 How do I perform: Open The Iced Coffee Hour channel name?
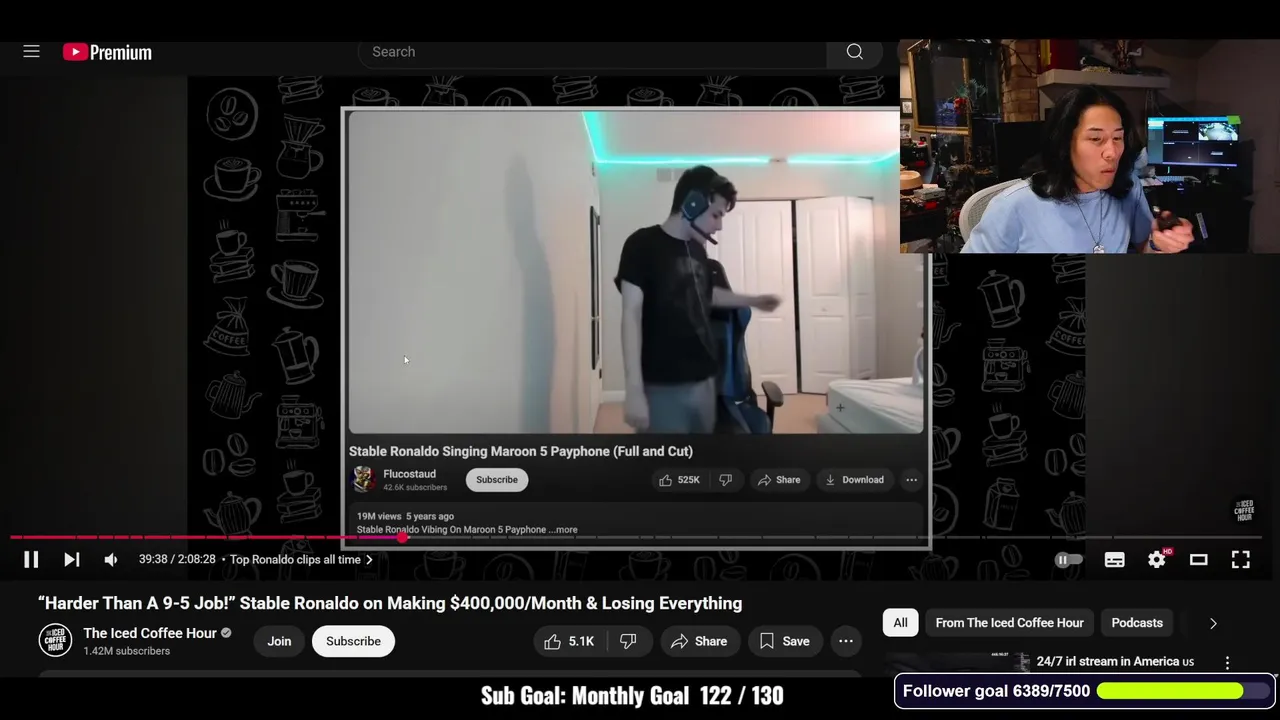tap(150, 633)
